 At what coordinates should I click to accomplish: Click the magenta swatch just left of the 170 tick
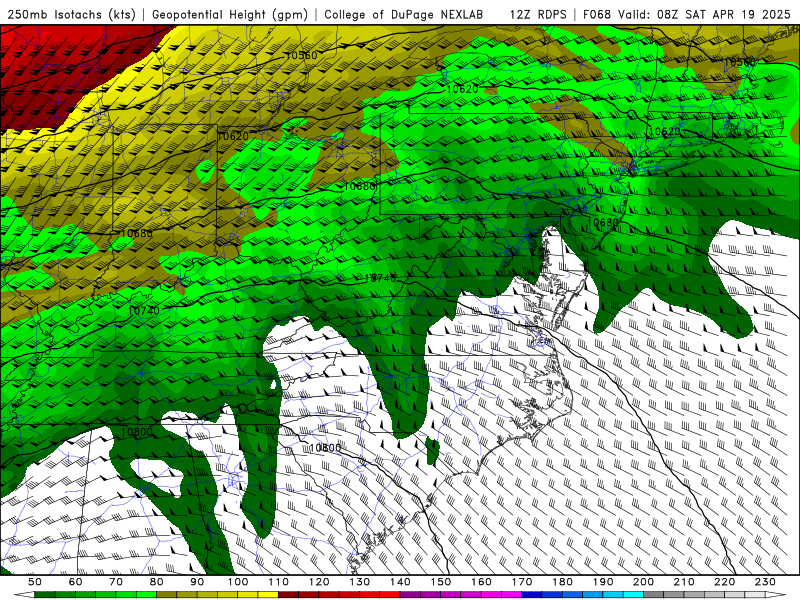(512, 595)
